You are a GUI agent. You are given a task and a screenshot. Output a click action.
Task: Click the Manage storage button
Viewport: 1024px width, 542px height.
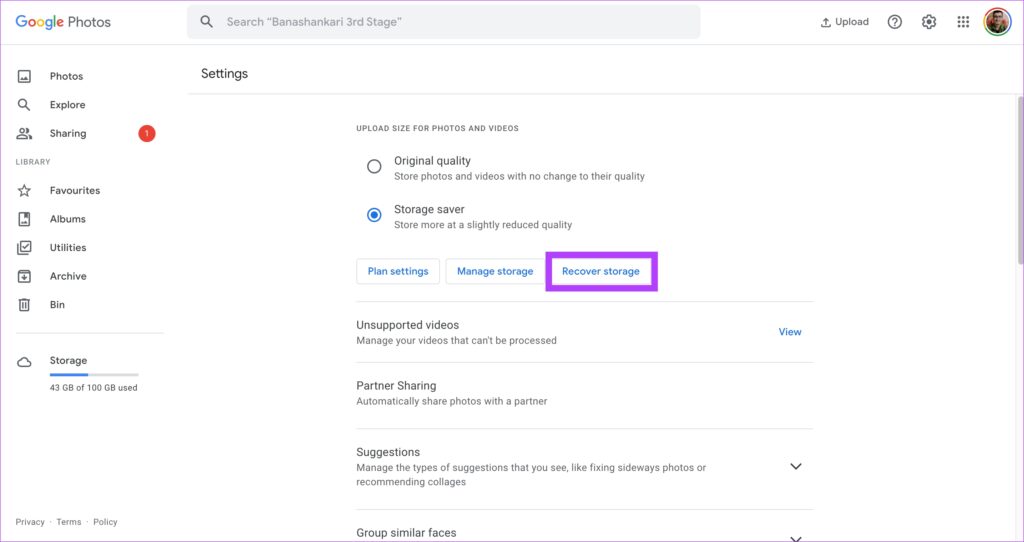click(x=495, y=271)
